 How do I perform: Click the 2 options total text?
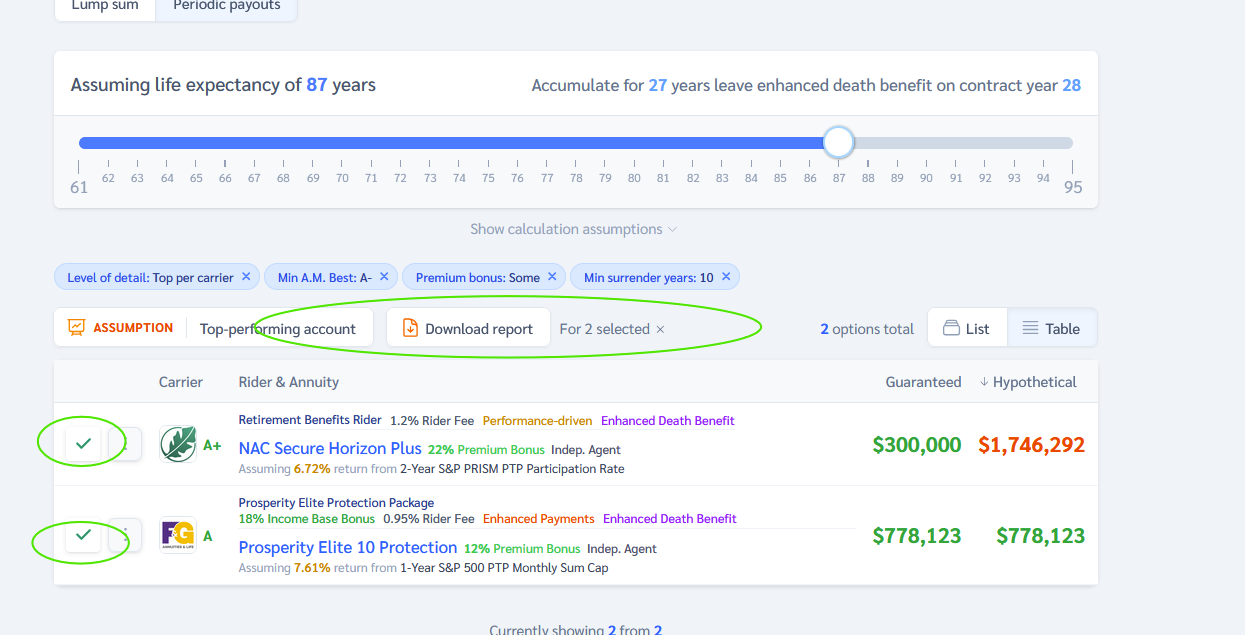(x=867, y=329)
